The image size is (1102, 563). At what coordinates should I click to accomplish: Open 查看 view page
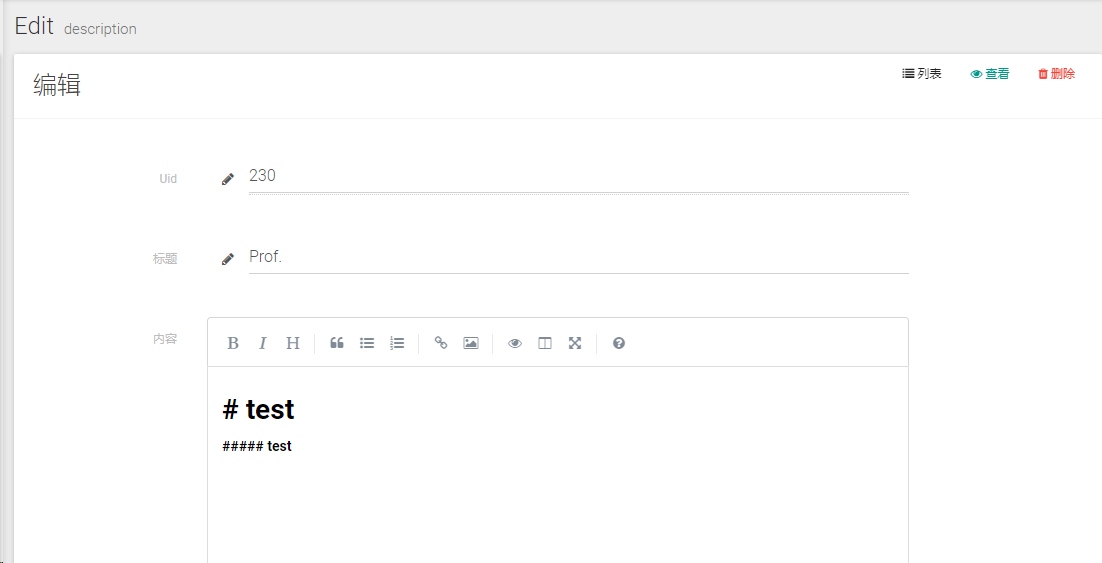click(990, 74)
